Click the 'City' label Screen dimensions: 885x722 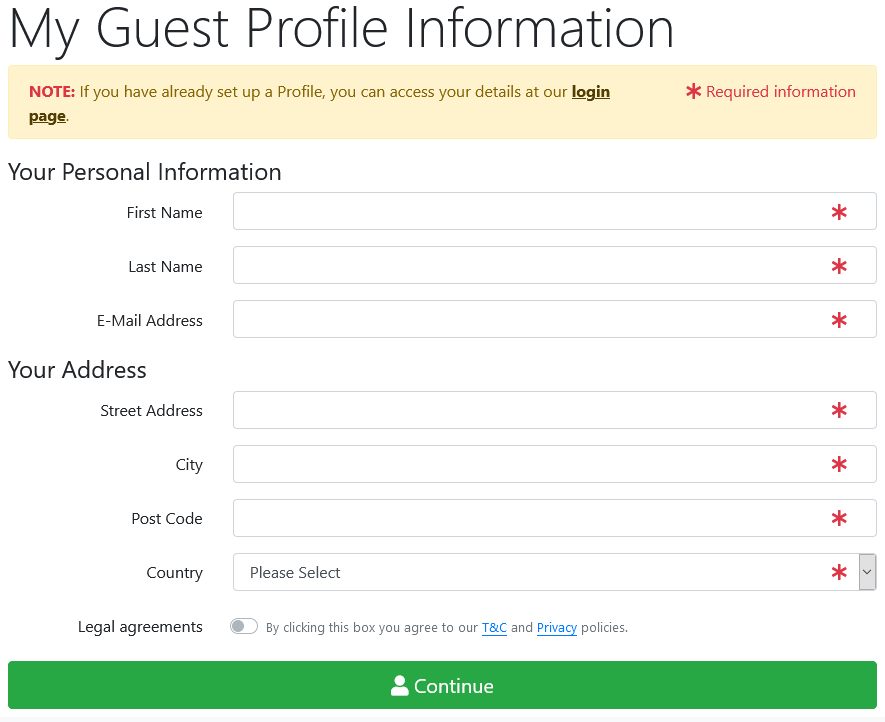pyautogui.click(x=189, y=465)
